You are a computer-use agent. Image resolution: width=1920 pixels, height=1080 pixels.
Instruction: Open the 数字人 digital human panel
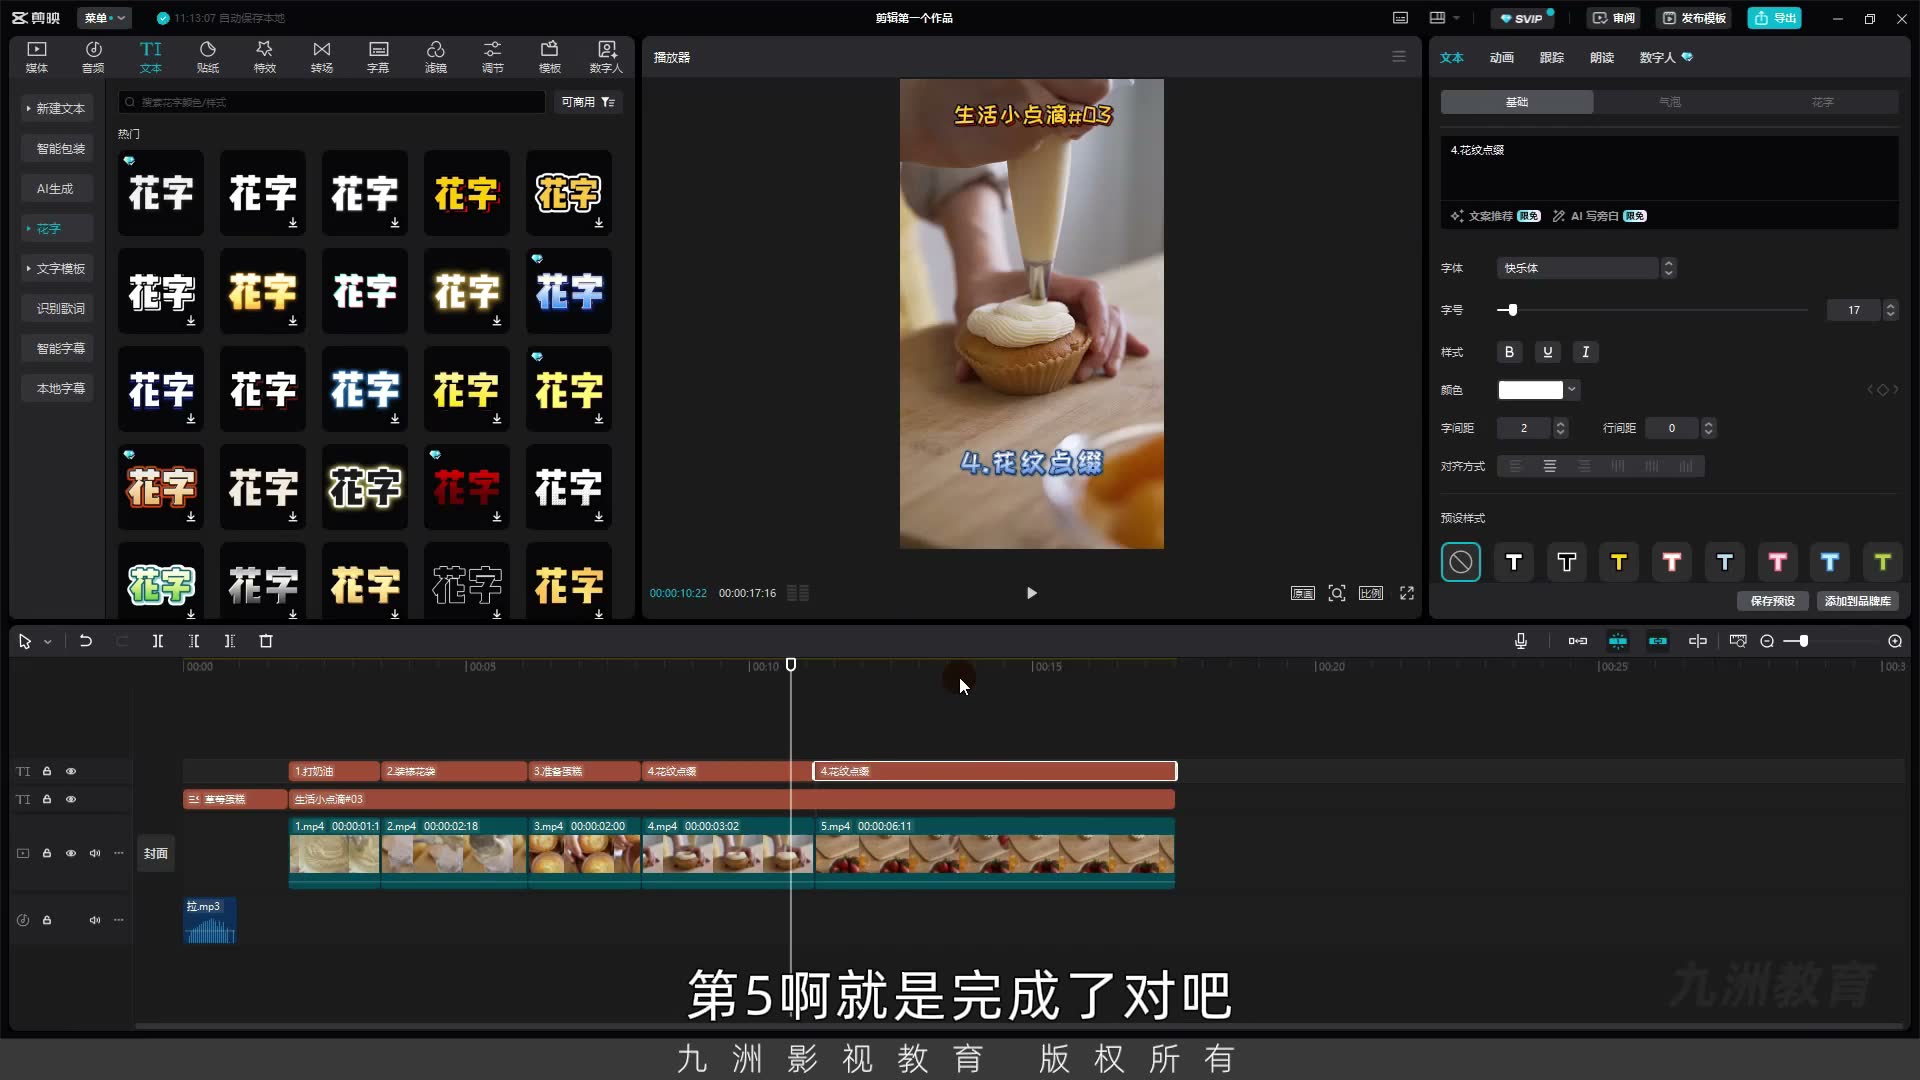click(x=606, y=57)
